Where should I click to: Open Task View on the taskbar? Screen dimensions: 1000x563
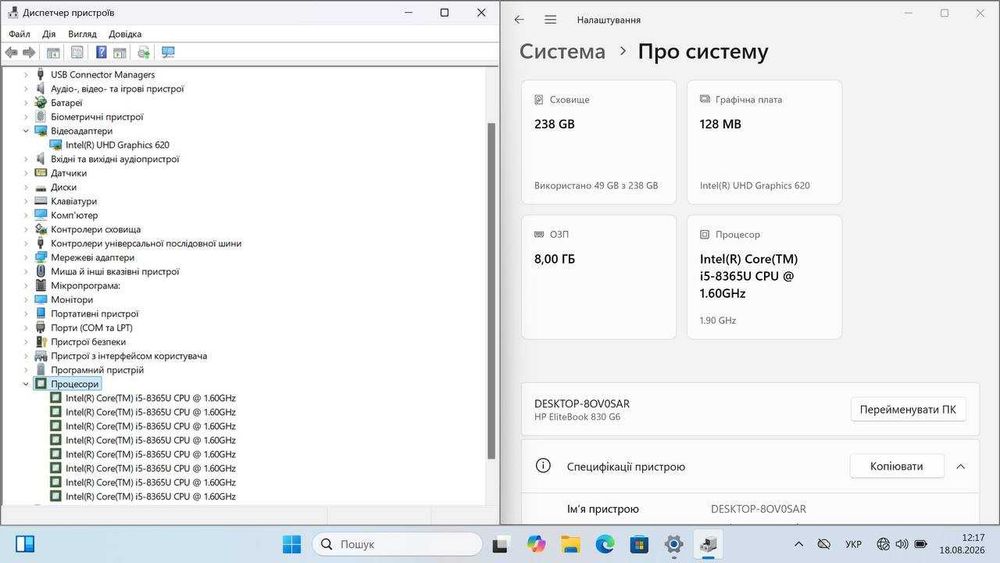click(x=500, y=544)
